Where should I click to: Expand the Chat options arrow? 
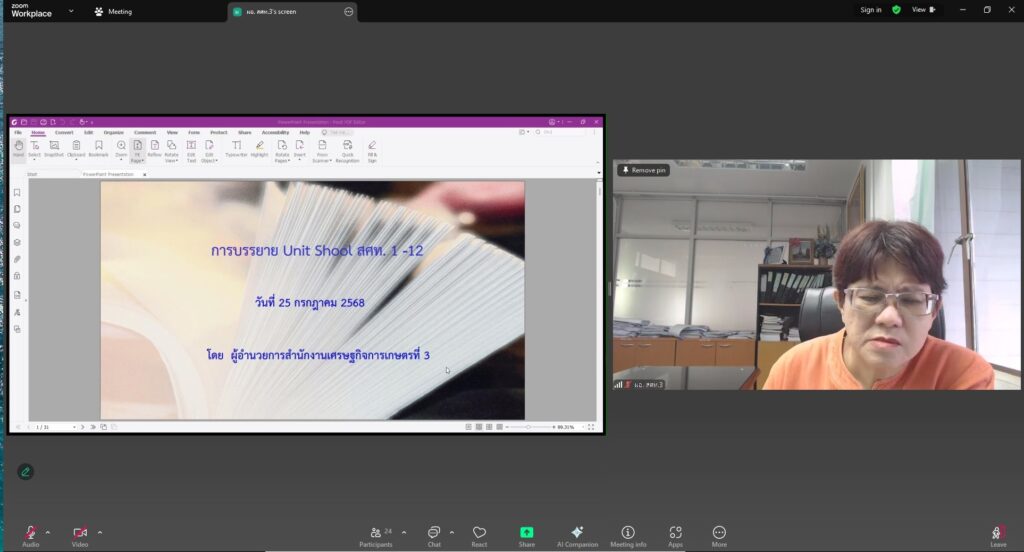(452, 532)
